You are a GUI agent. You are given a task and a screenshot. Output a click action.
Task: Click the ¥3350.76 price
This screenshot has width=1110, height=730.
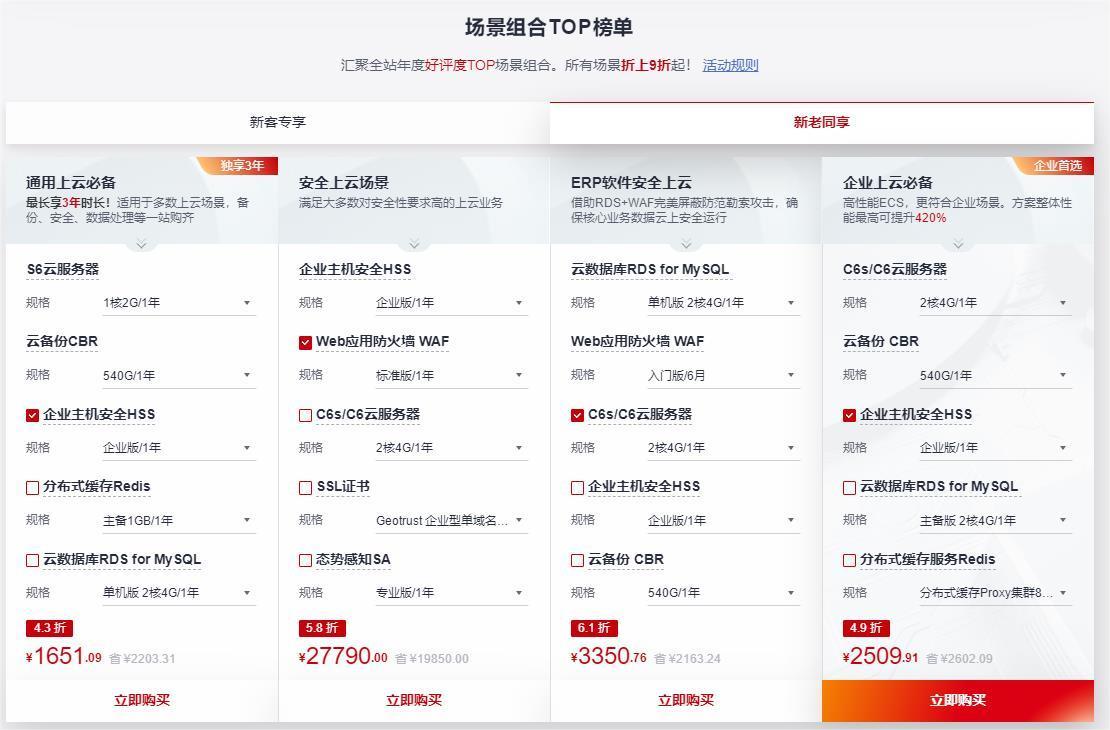pyautogui.click(x=609, y=656)
